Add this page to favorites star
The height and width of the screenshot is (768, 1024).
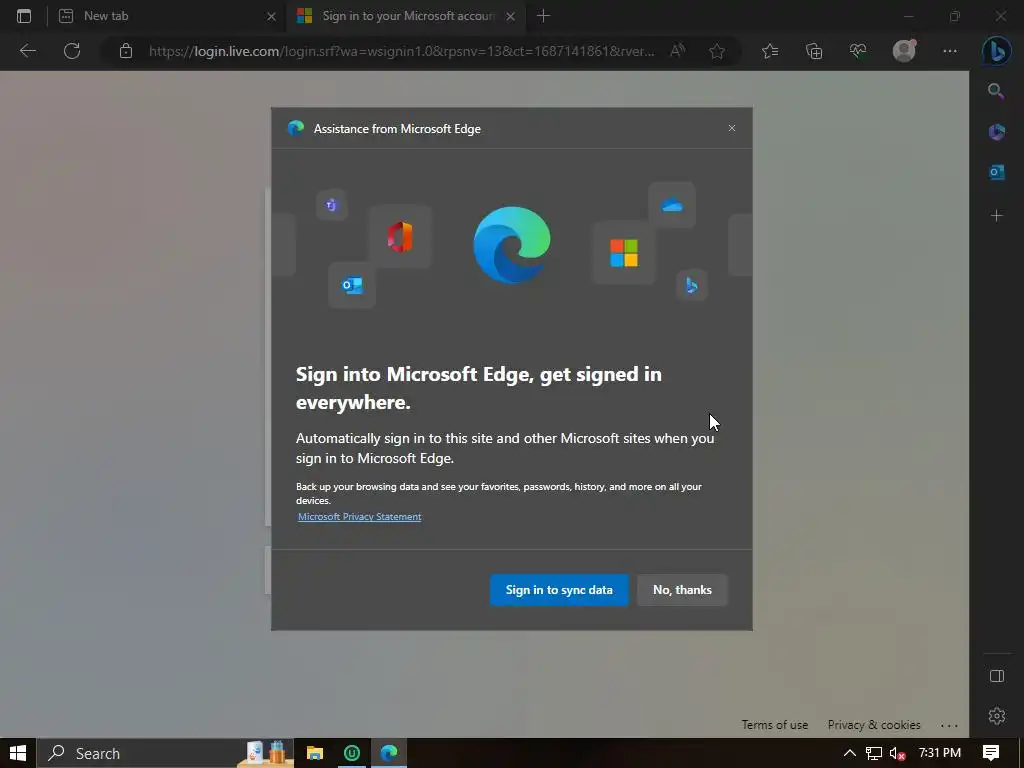pyautogui.click(x=717, y=51)
